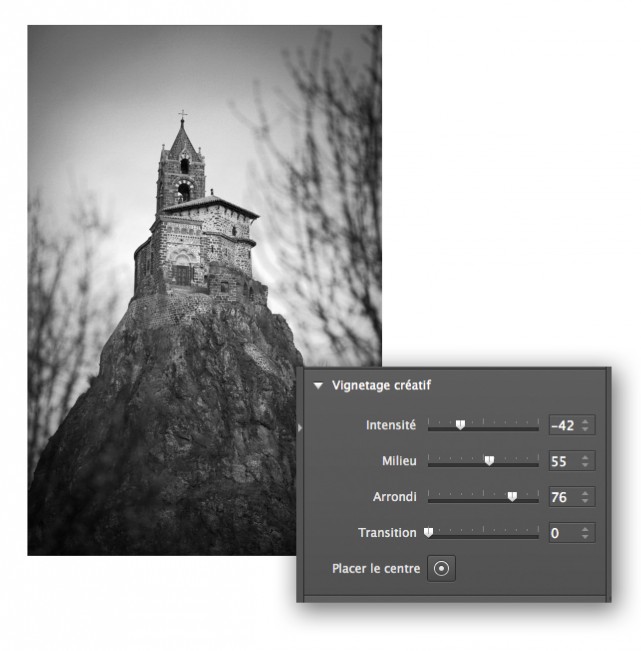Decrease Milieu with the down stepper arrow
The image size is (641, 651).
pos(585,465)
